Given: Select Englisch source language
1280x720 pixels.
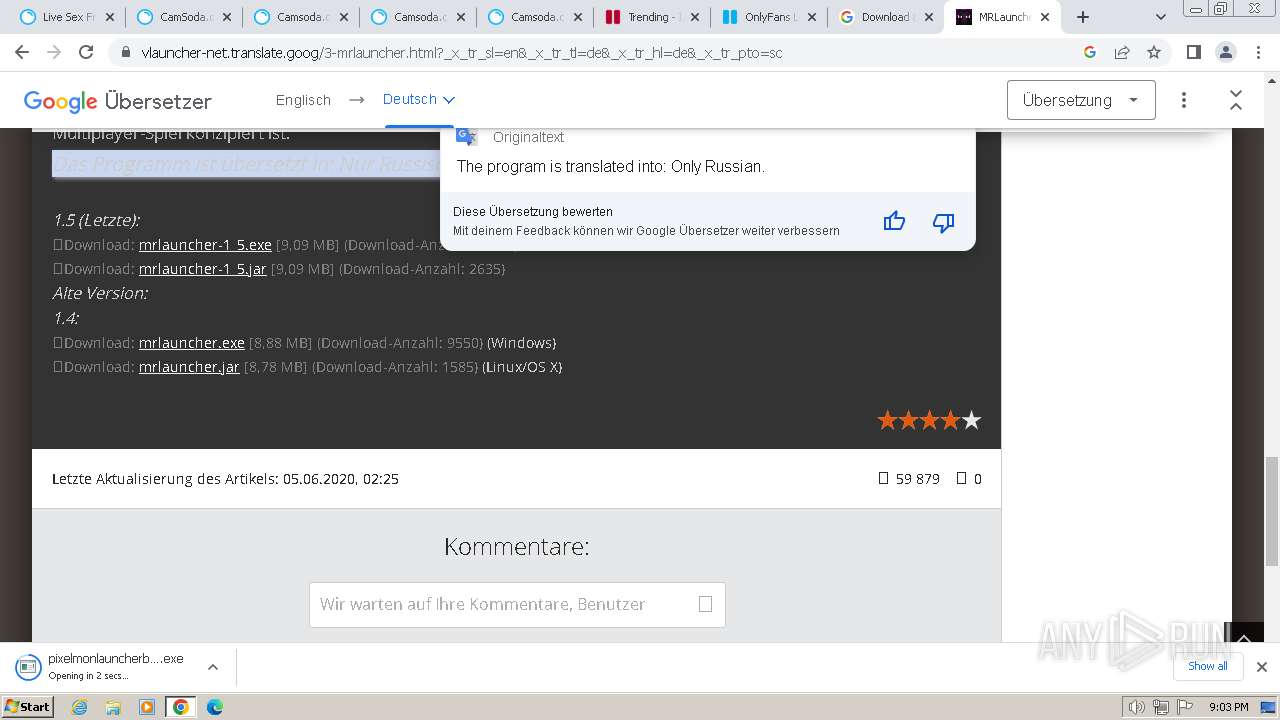Looking at the screenshot, I should (x=303, y=100).
